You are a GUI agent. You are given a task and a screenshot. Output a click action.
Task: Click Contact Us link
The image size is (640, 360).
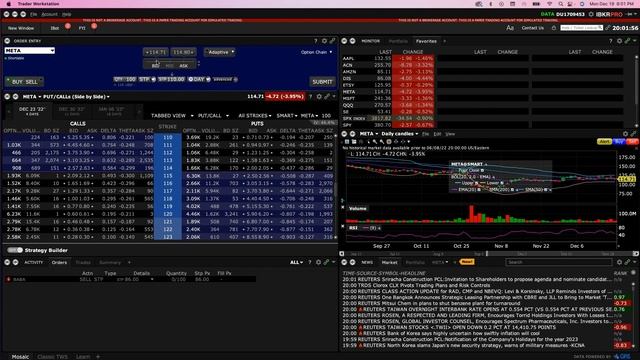pyautogui.click(x=533, y=28)
